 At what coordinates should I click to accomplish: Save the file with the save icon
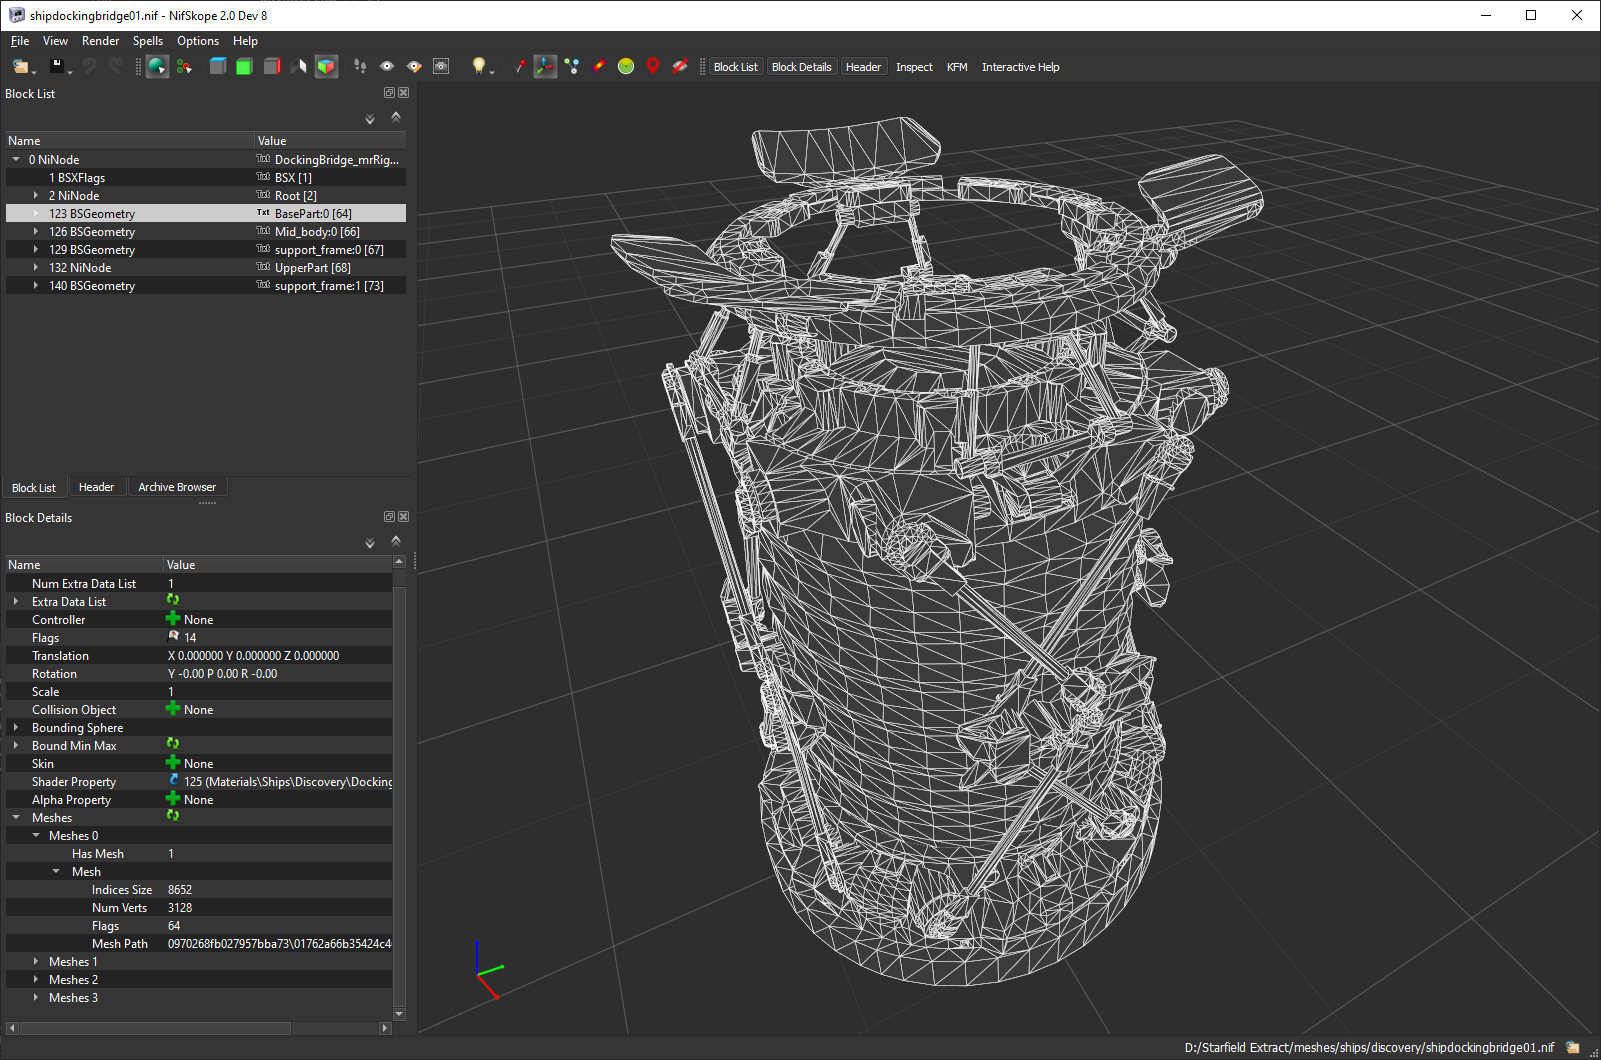(57, 66)
